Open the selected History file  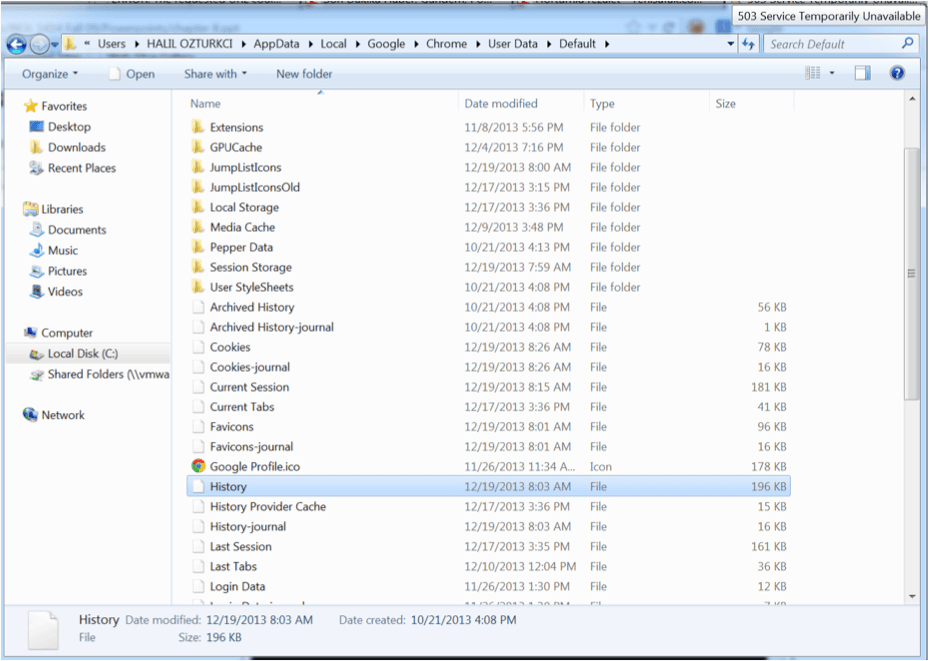[x=228, y=486]
